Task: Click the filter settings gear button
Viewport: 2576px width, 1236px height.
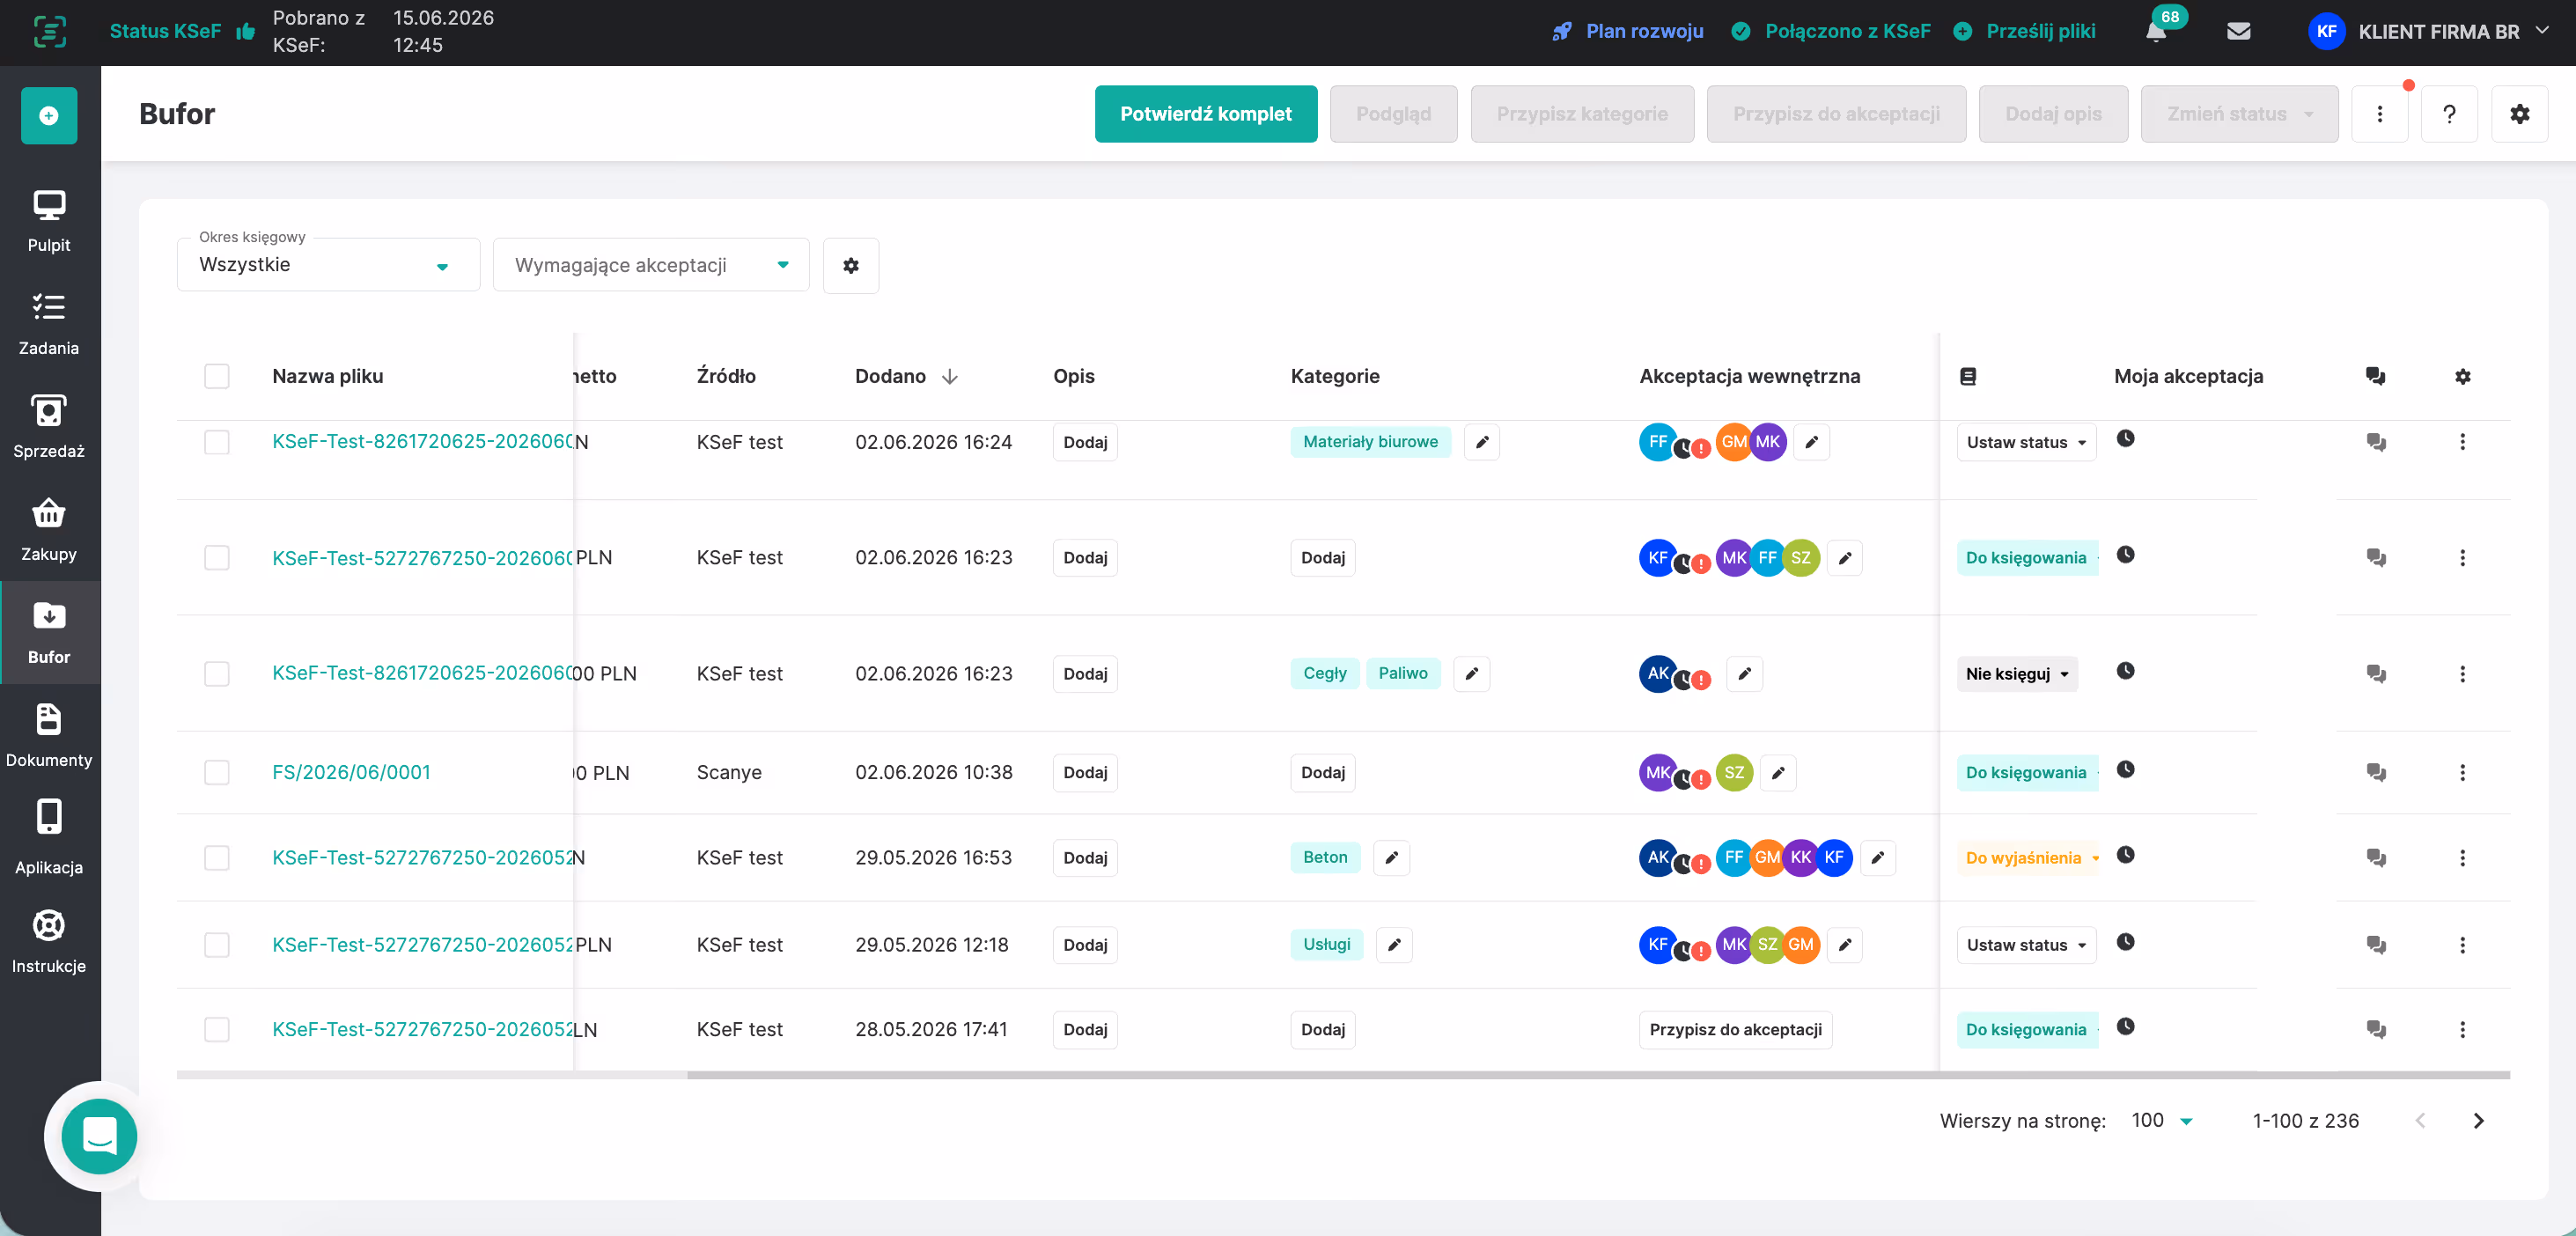Action: [x=851, y=266]
